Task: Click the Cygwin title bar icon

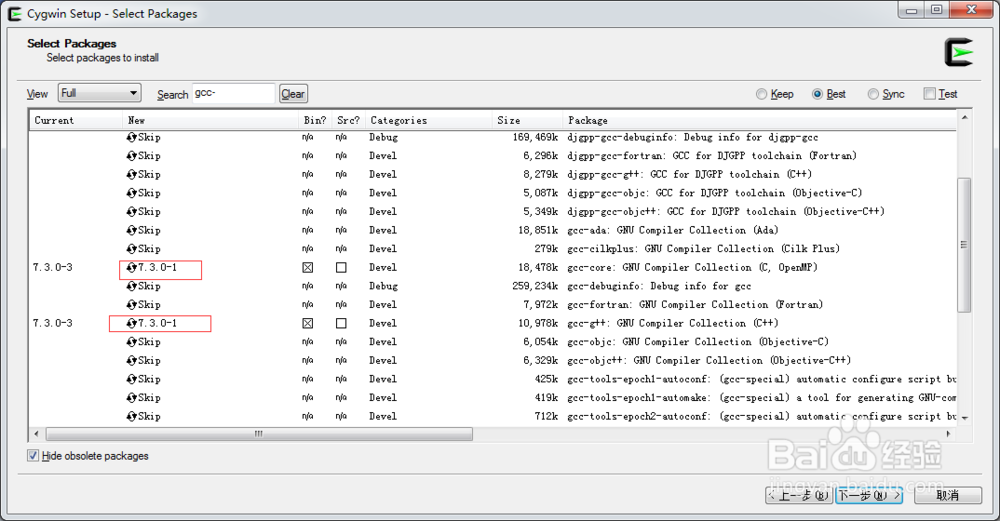Action: pos(15,13)
